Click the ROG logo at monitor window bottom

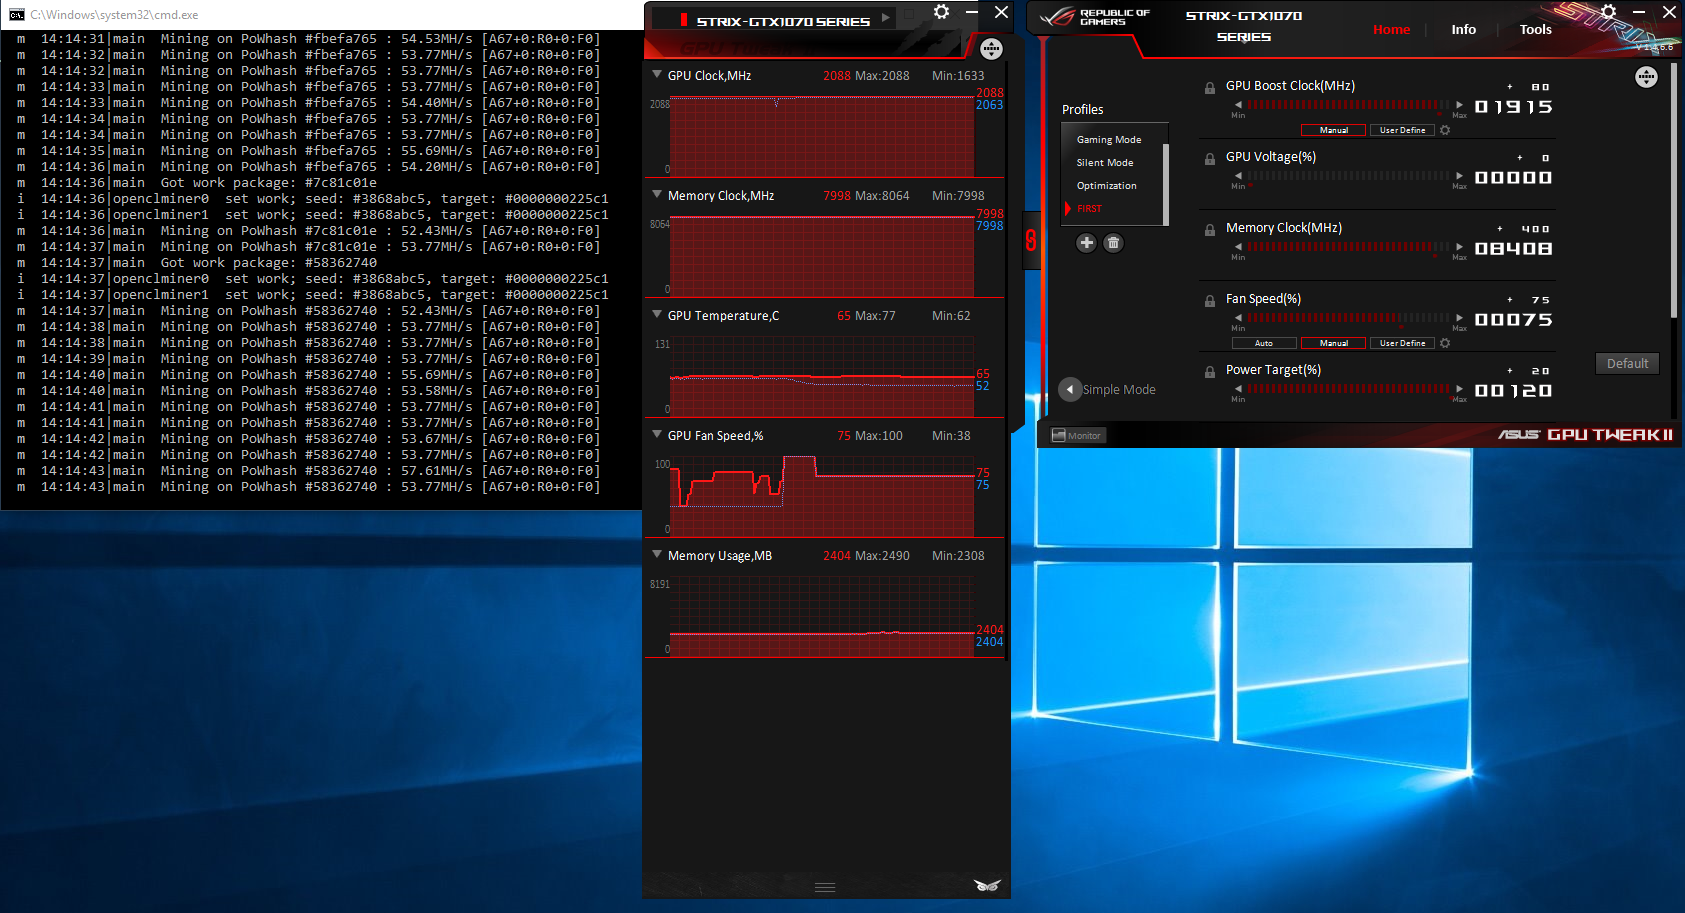coord(987,885)
